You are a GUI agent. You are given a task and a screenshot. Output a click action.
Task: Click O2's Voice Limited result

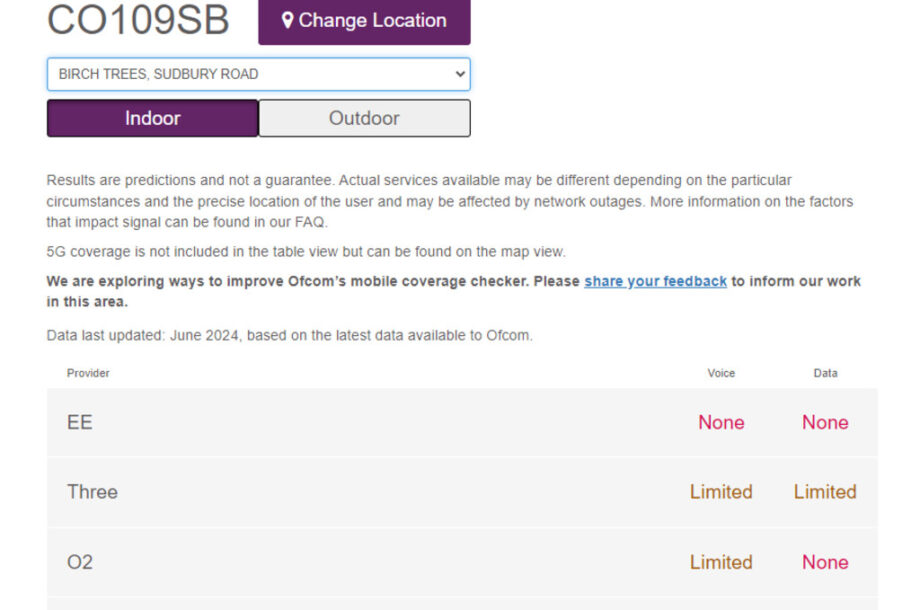tap(721, 562)
